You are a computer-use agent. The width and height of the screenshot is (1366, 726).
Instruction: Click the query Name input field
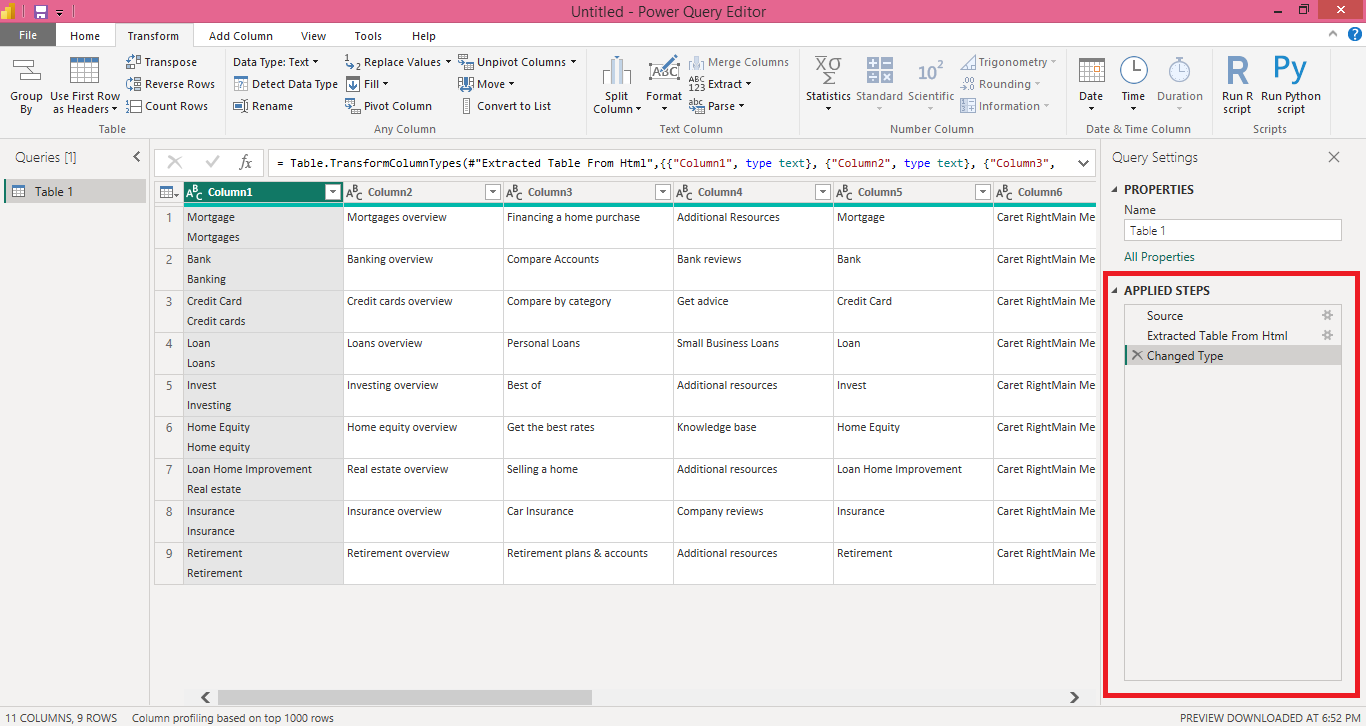1233,230
